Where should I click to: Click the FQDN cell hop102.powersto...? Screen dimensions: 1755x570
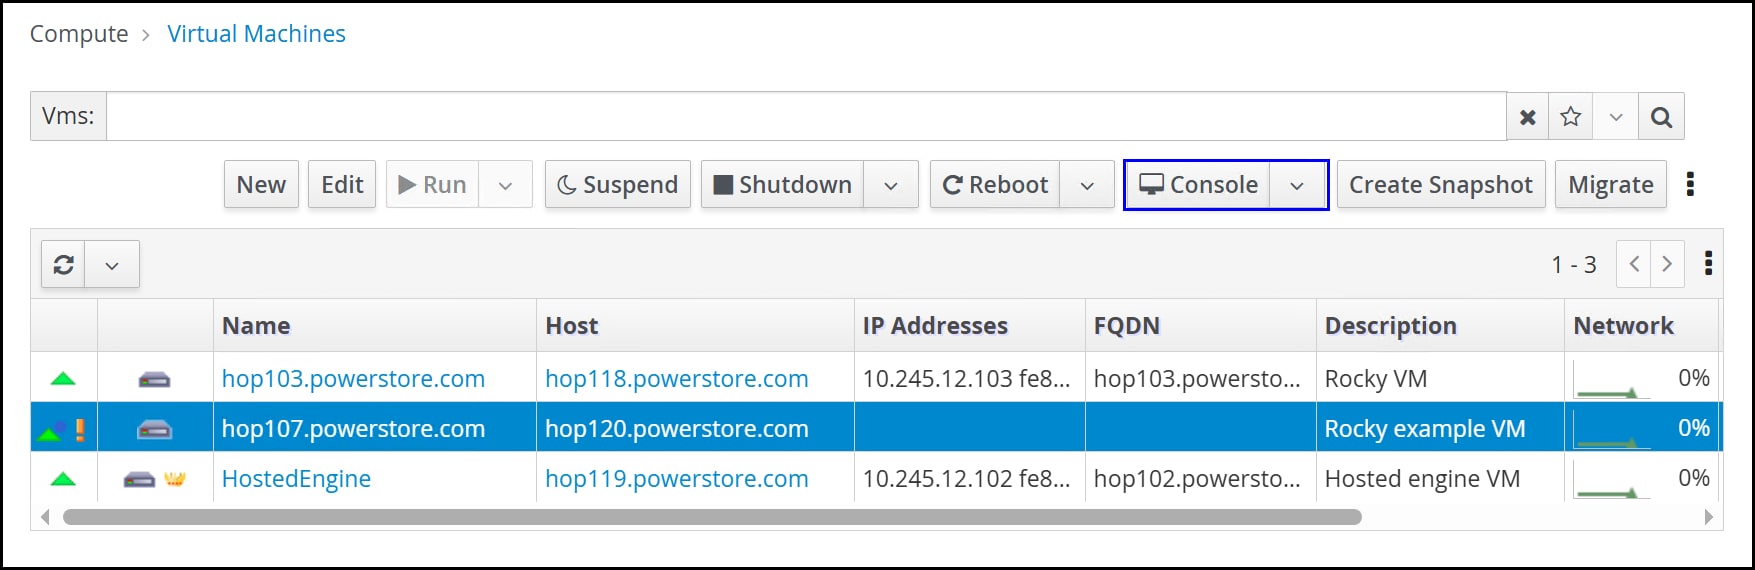coord(1197,479)
